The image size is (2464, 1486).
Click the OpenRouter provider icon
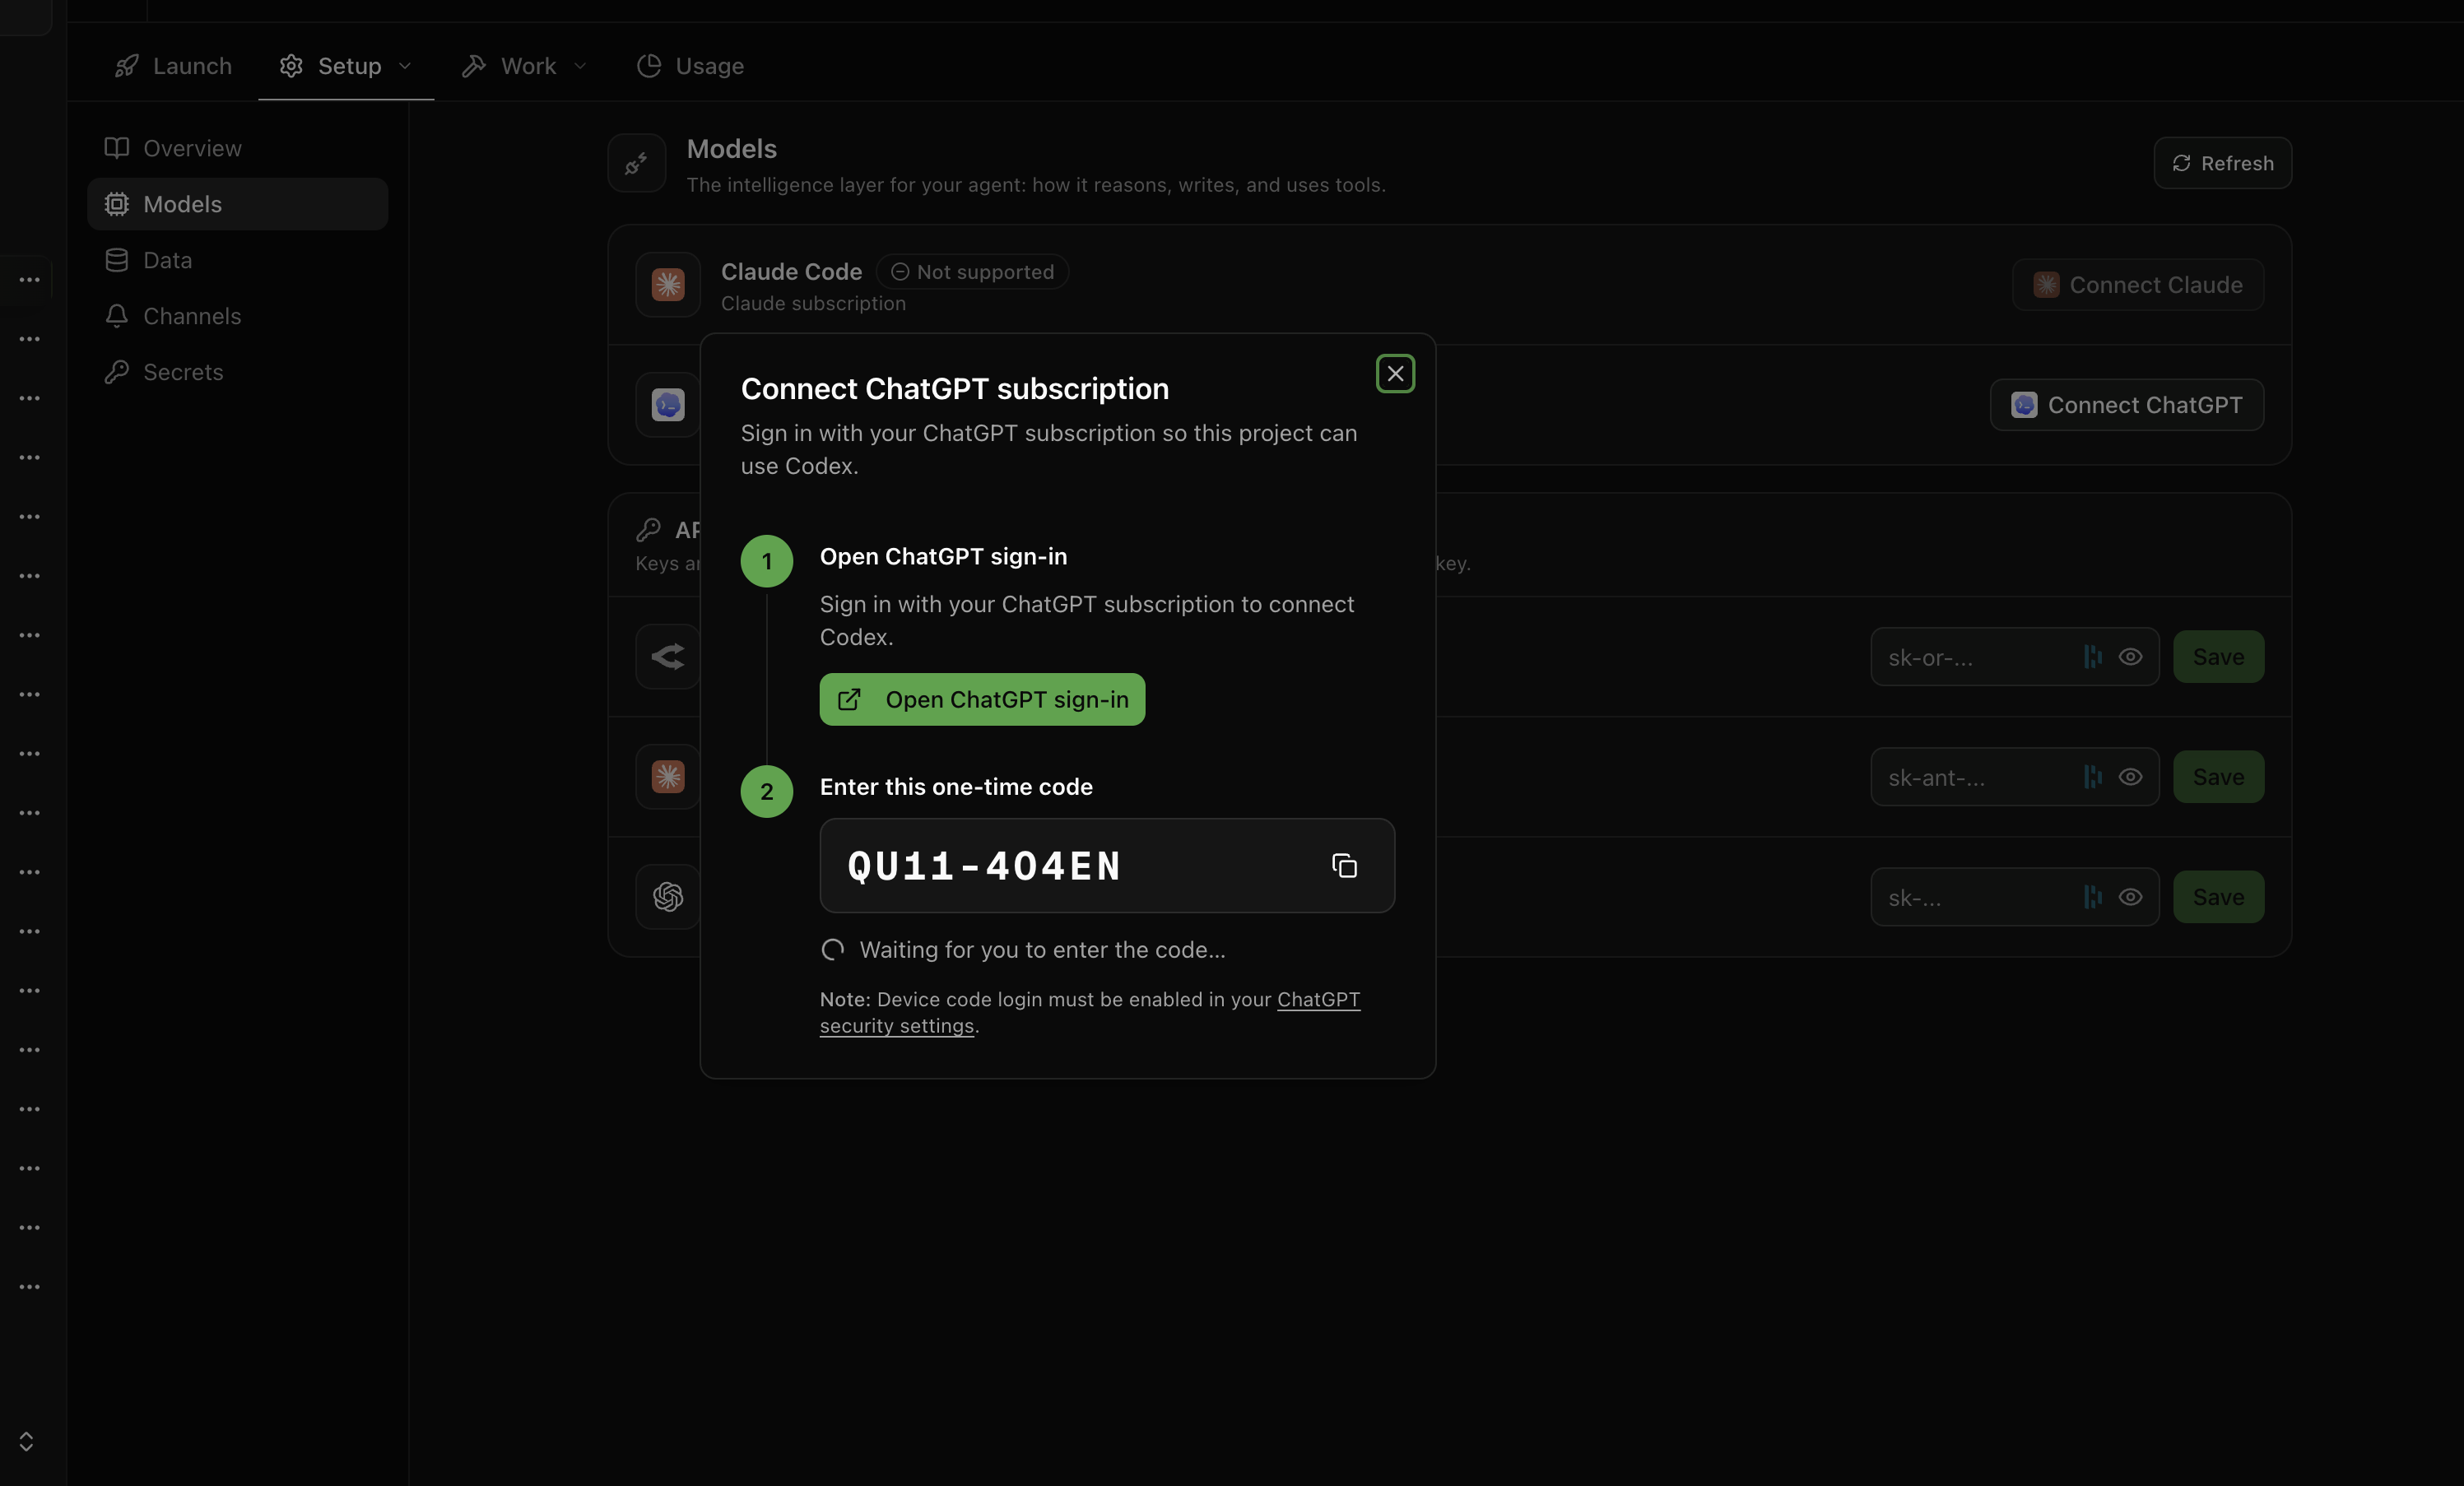point(668,657)
